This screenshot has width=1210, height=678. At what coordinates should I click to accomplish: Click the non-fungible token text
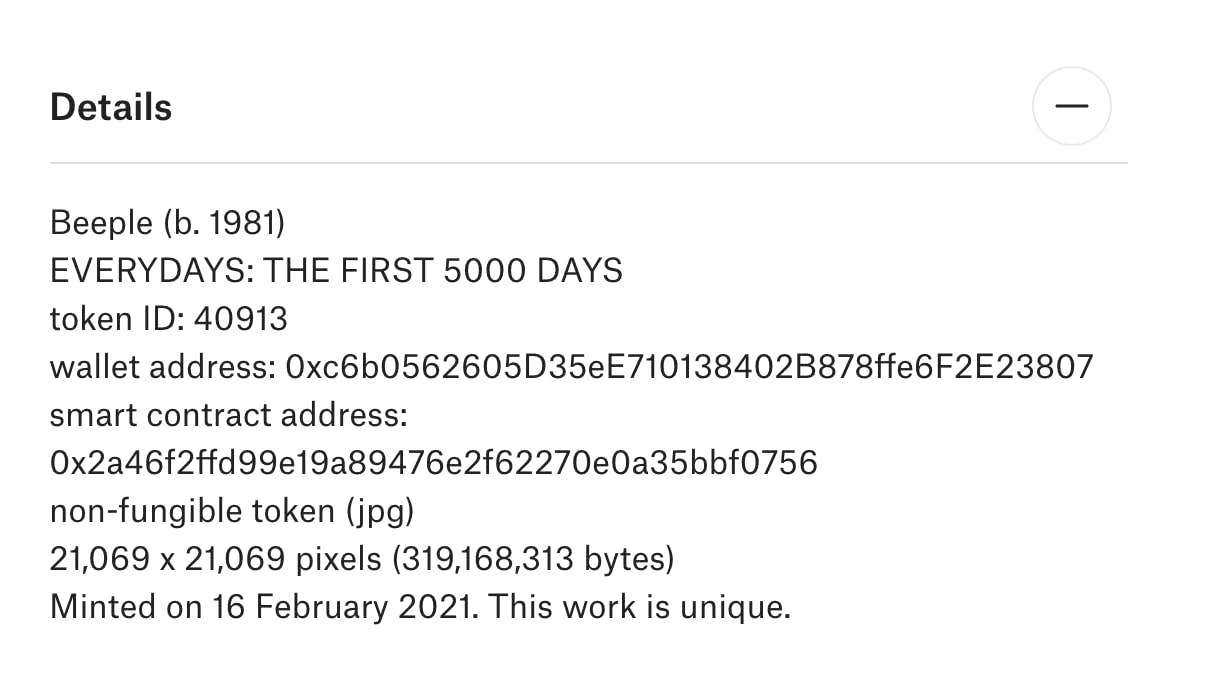pyautogui.click(x=192, y=511)
